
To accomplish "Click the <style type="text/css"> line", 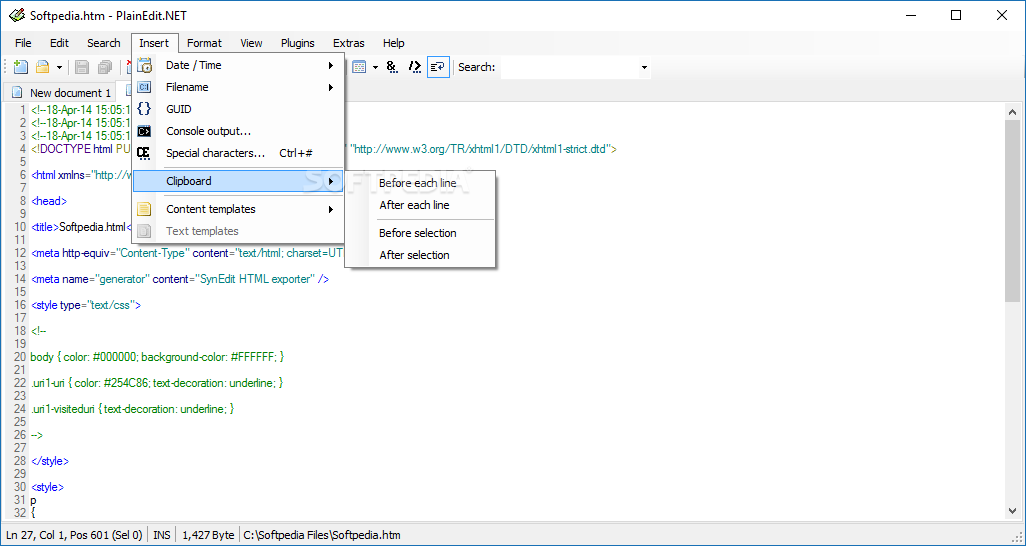I will 86,305.
